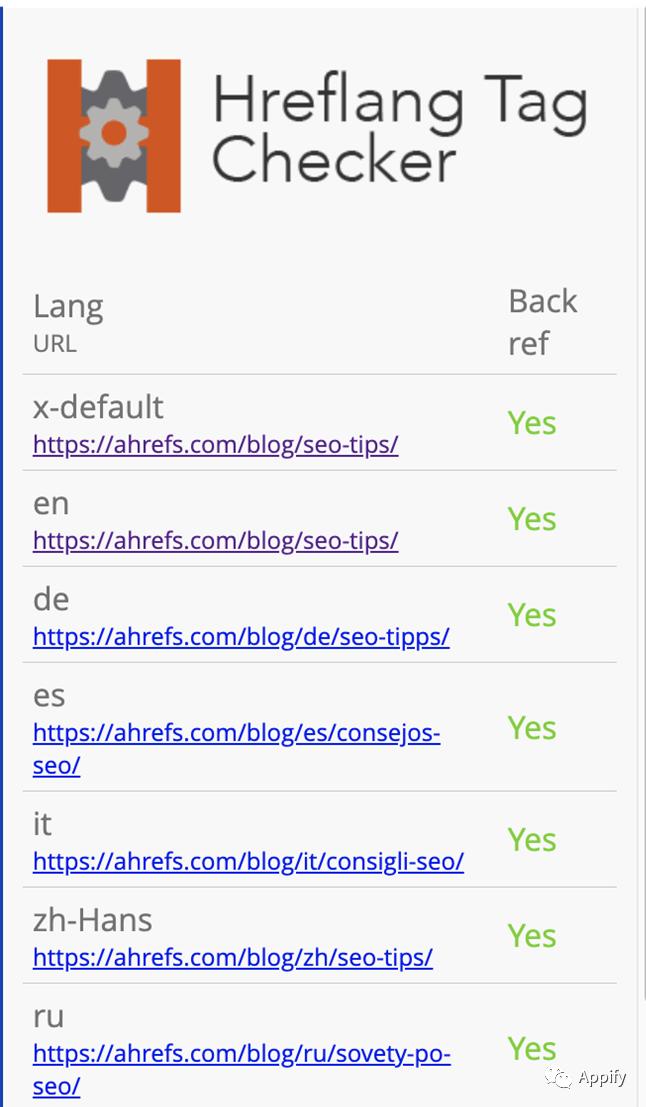The image size is (646, 1107).
Task: Click the Hreflang Tag Checker gear logo
Action: click(114, 135)
